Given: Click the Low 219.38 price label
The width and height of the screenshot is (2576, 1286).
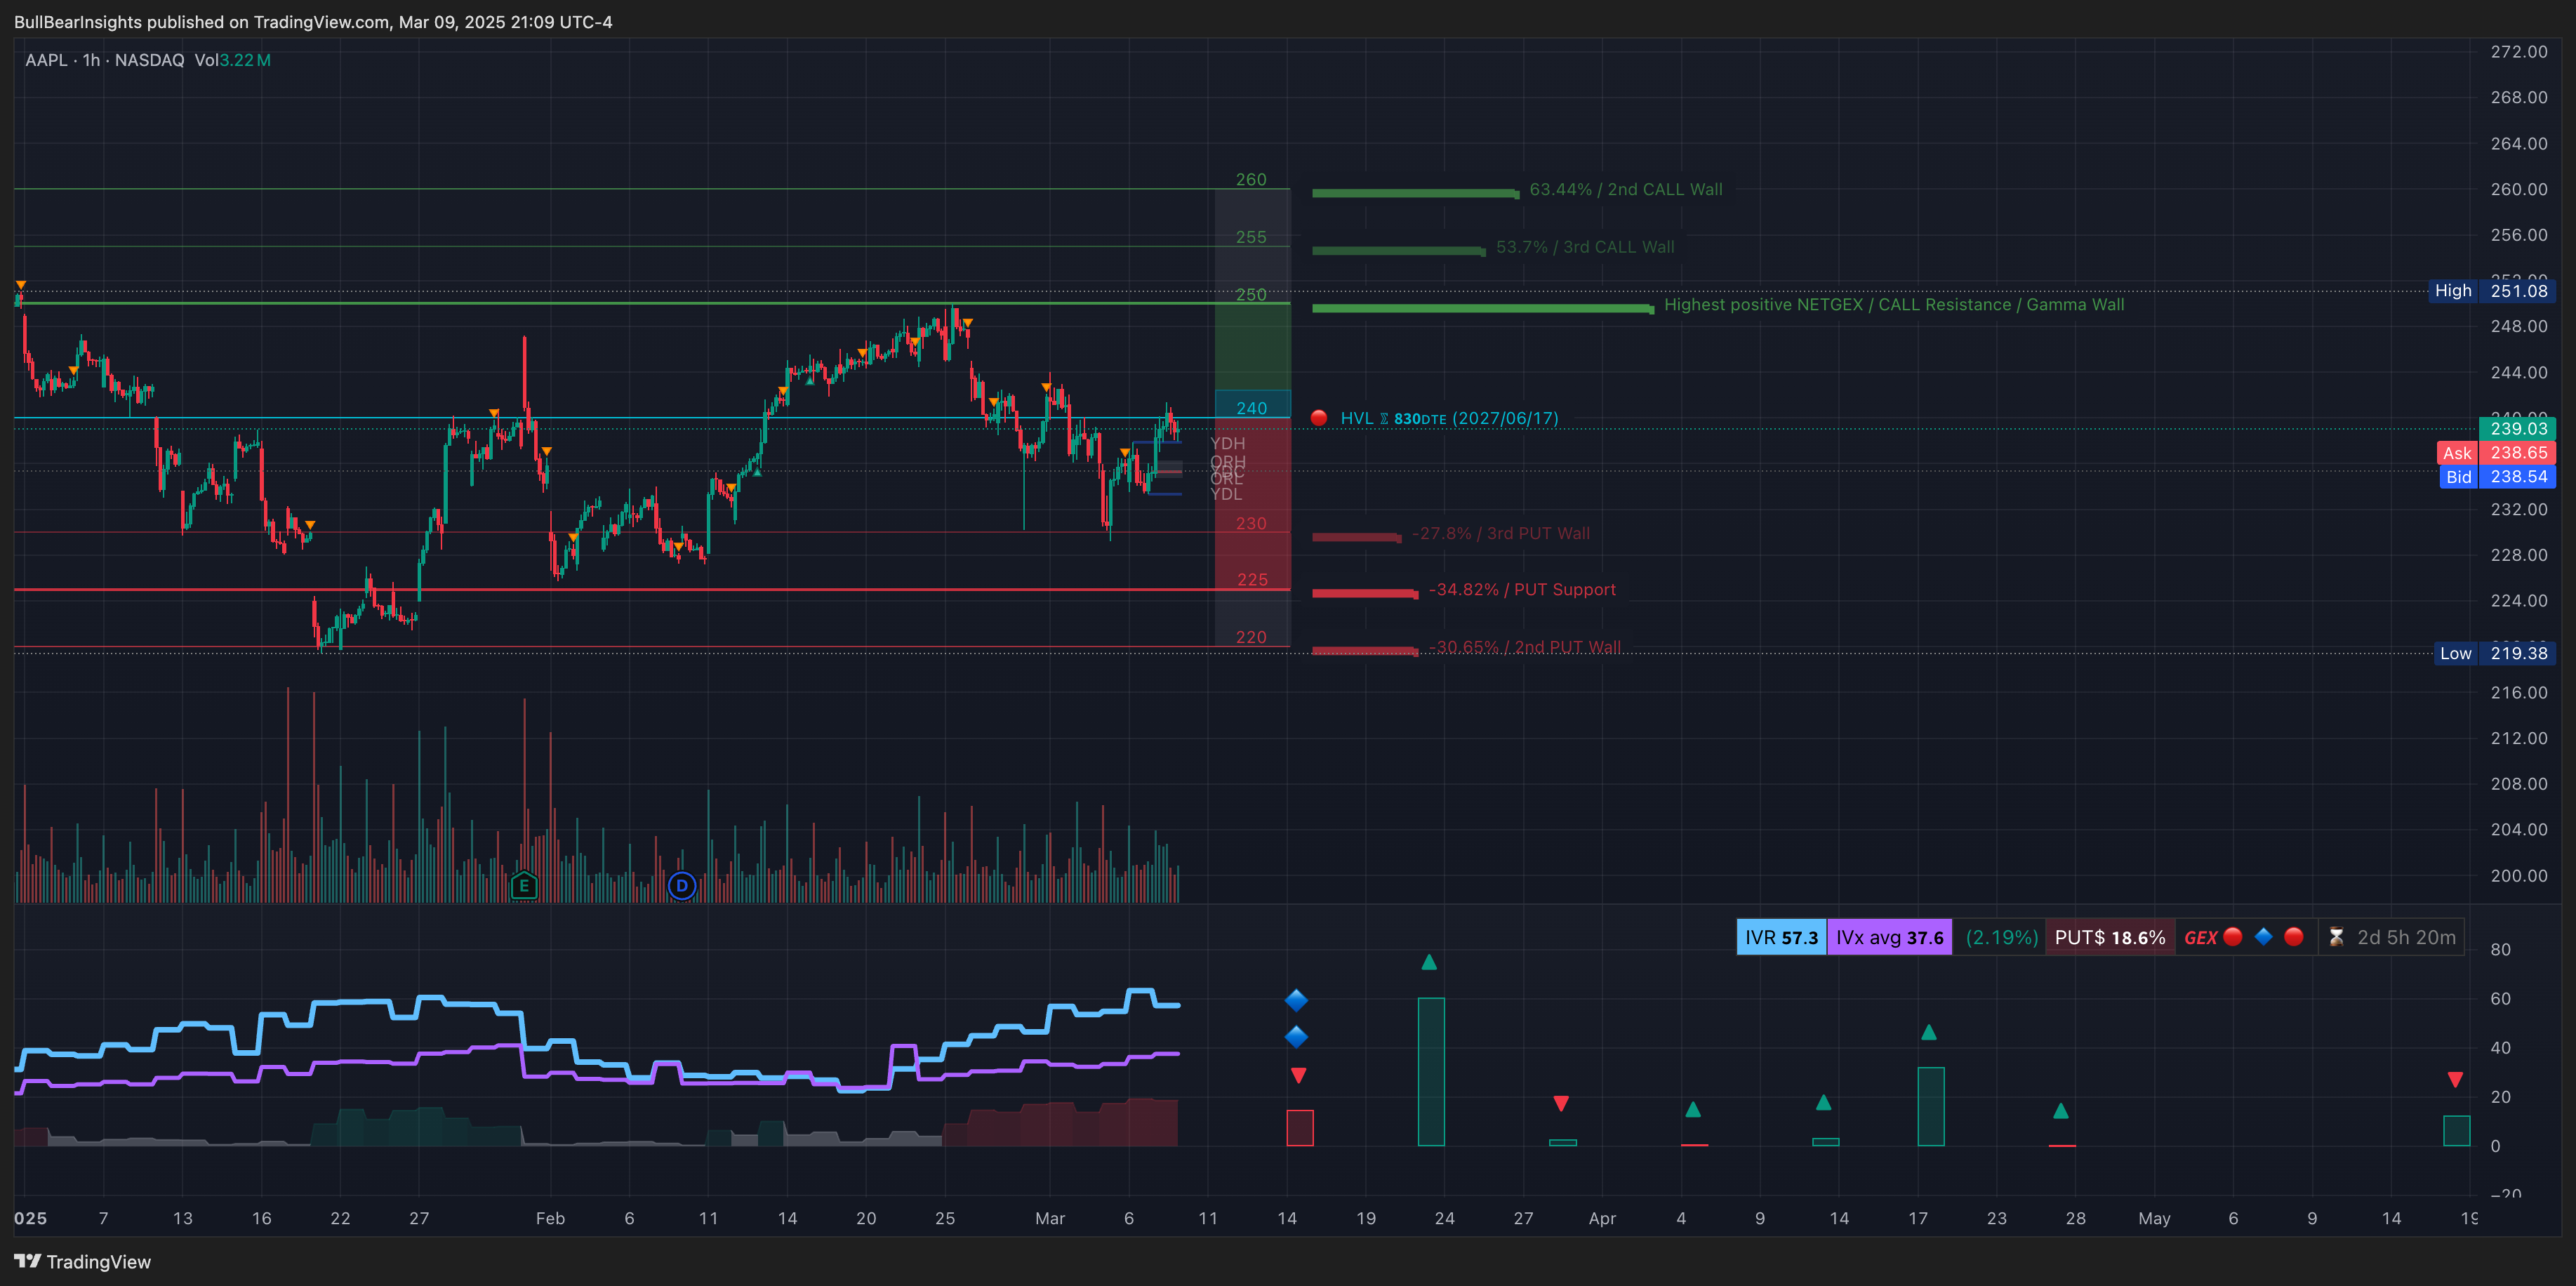Looking at the screenshot, I should point(2494,653).
